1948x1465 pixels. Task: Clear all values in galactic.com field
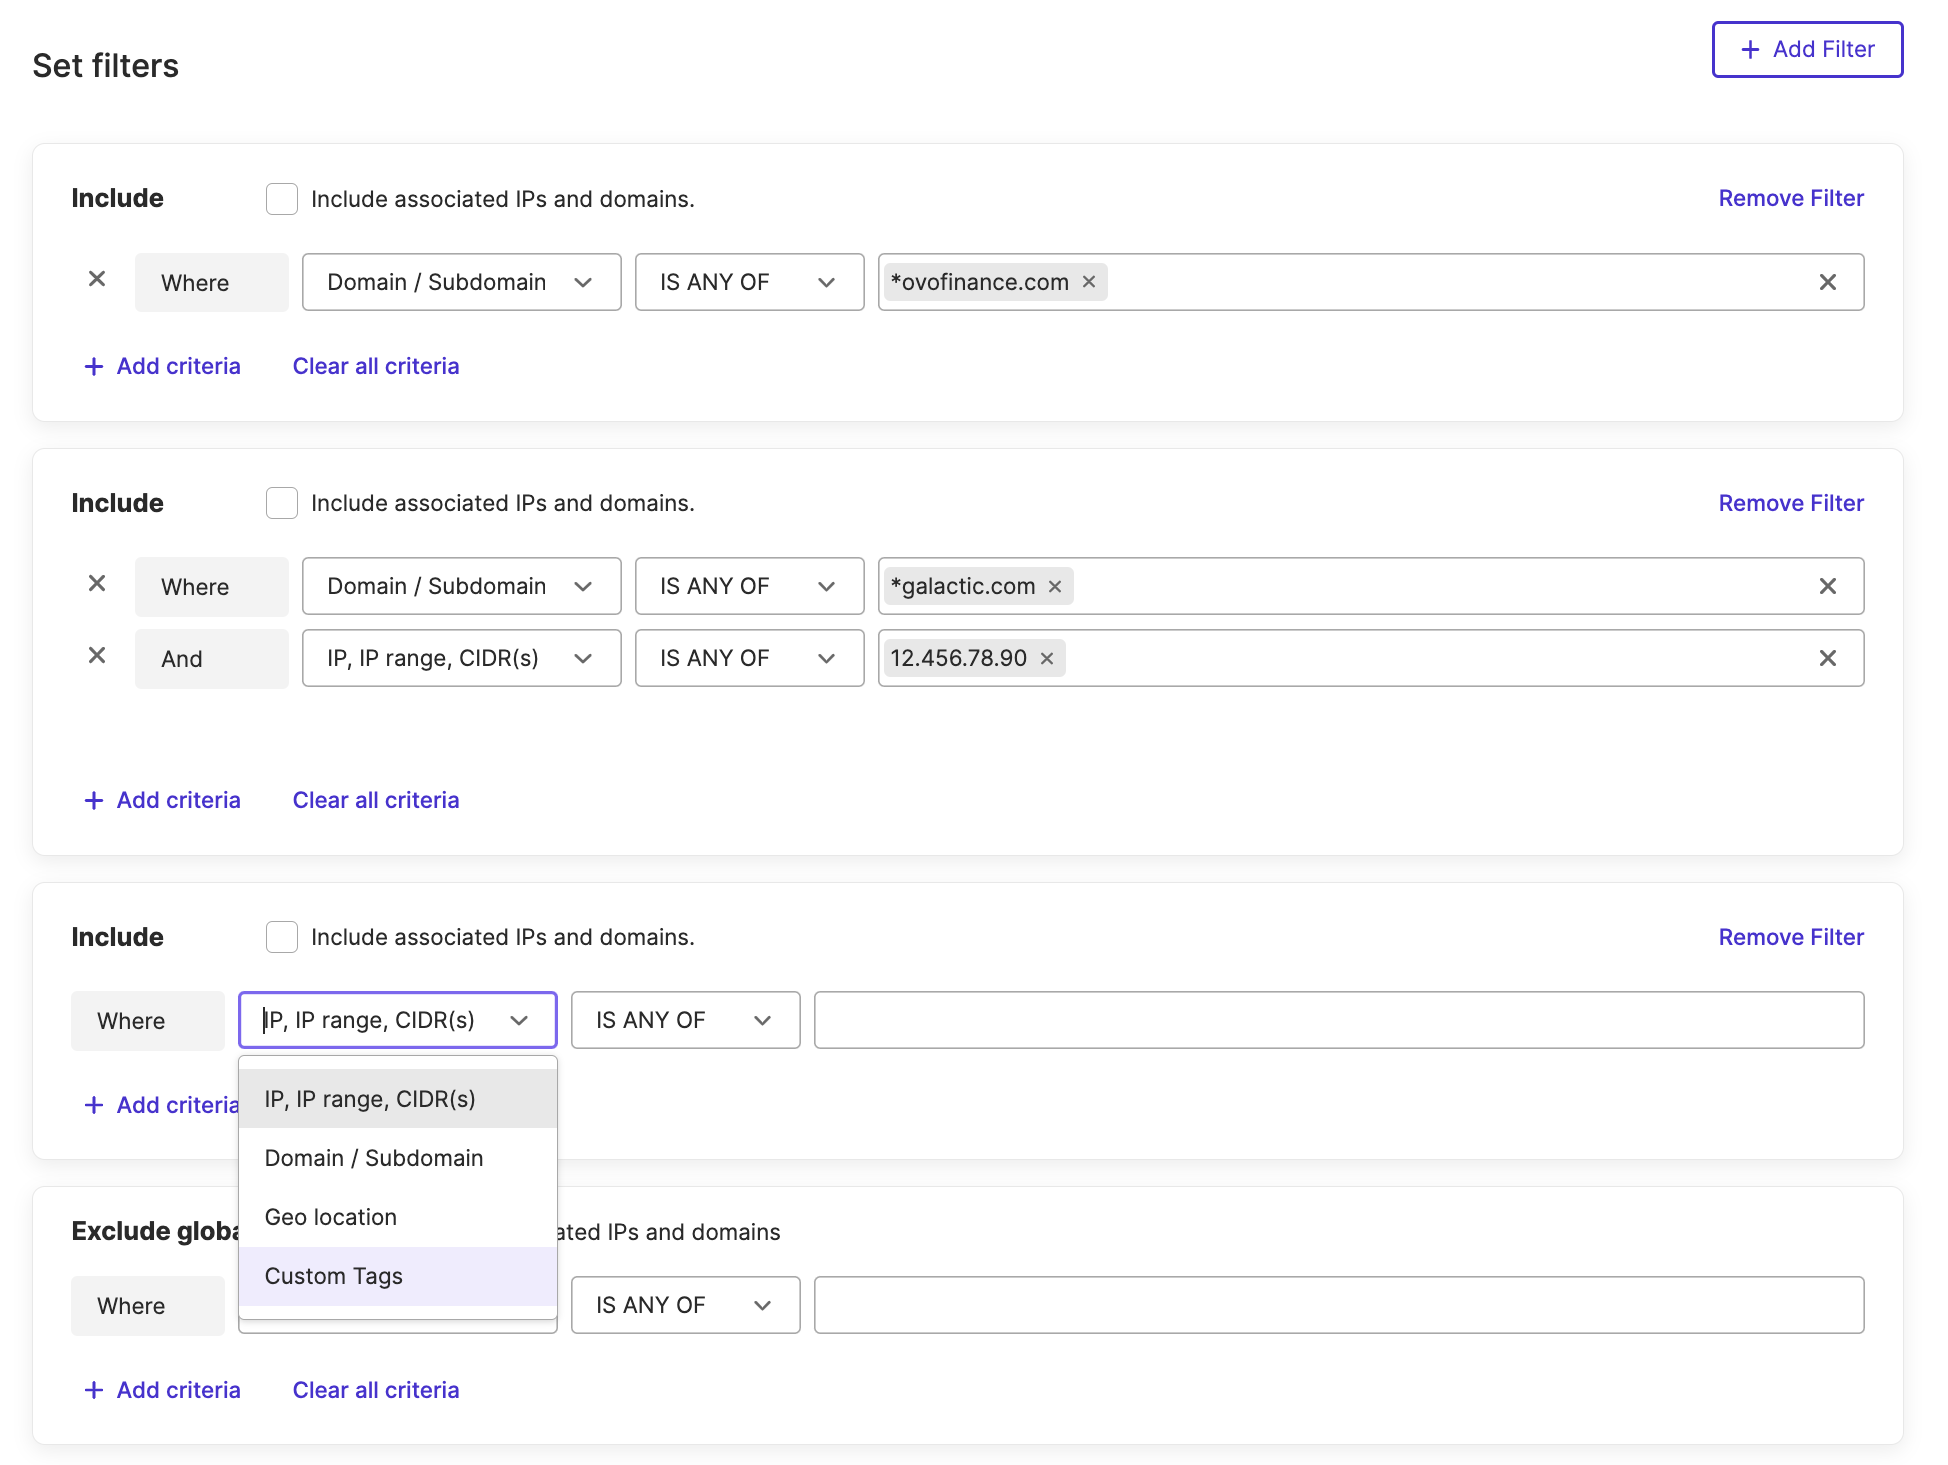[1827, 586]
